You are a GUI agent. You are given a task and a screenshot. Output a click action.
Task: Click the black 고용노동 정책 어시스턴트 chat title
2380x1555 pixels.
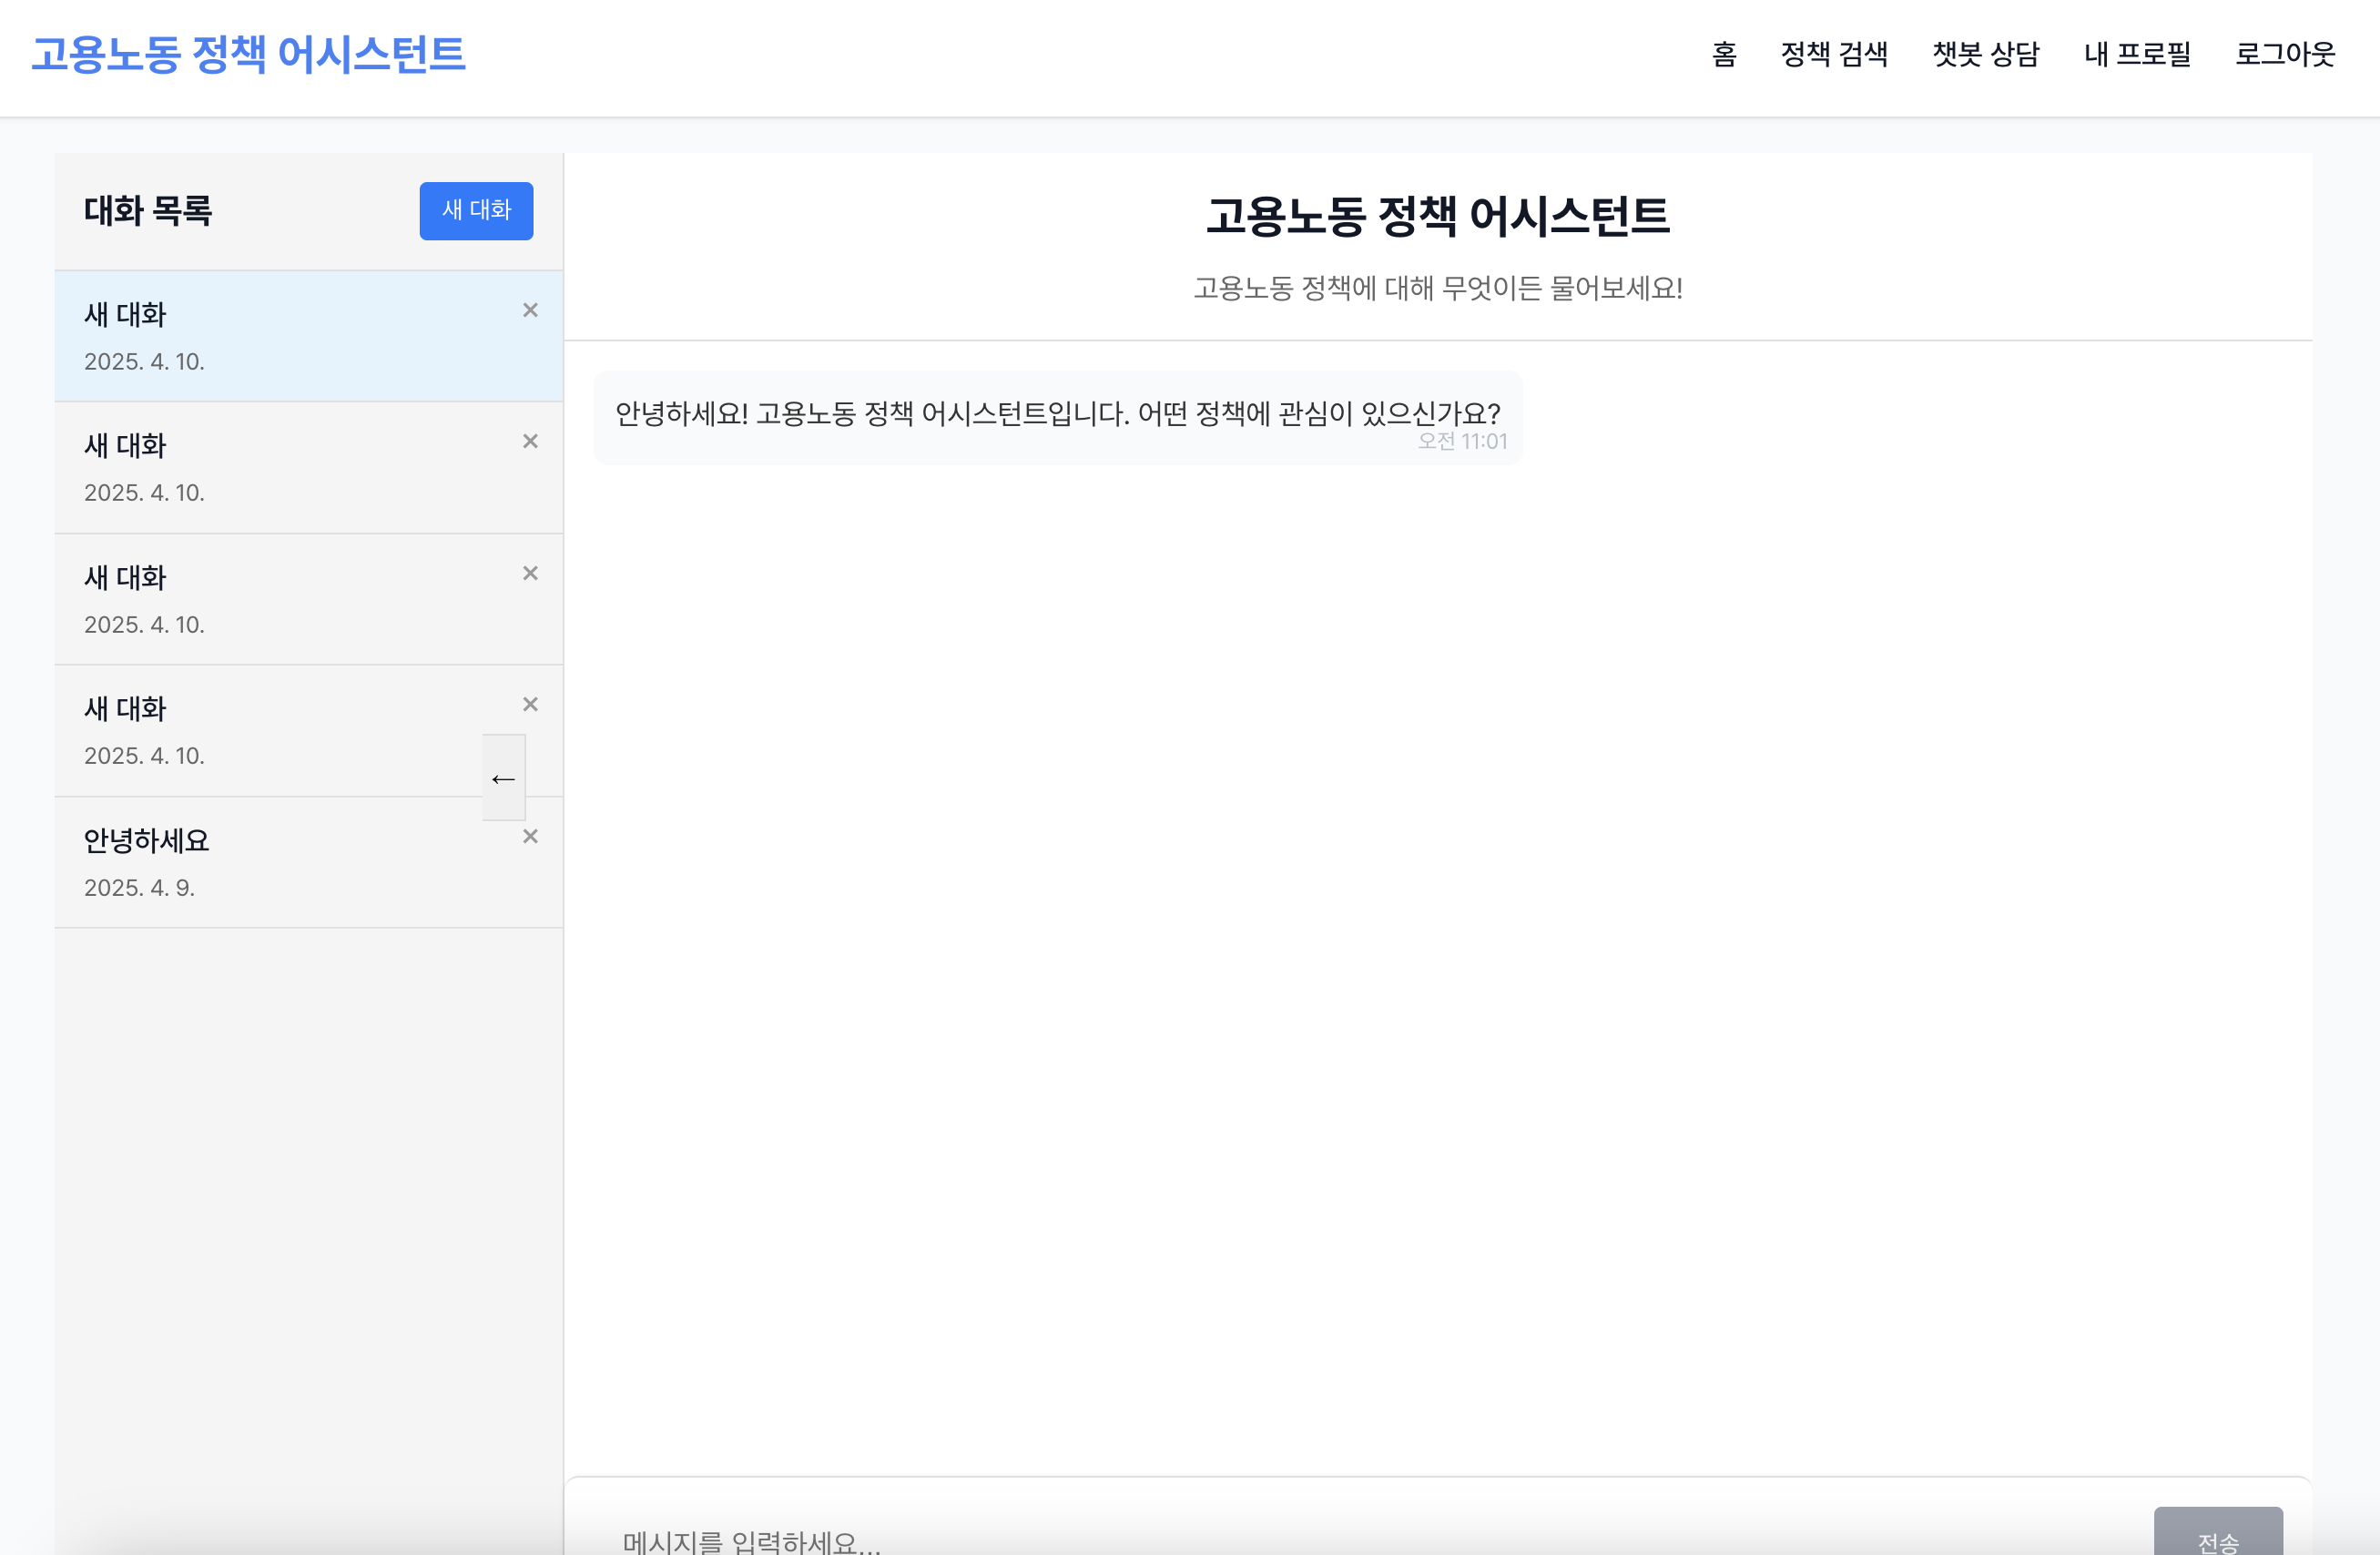click(1438, 216)
